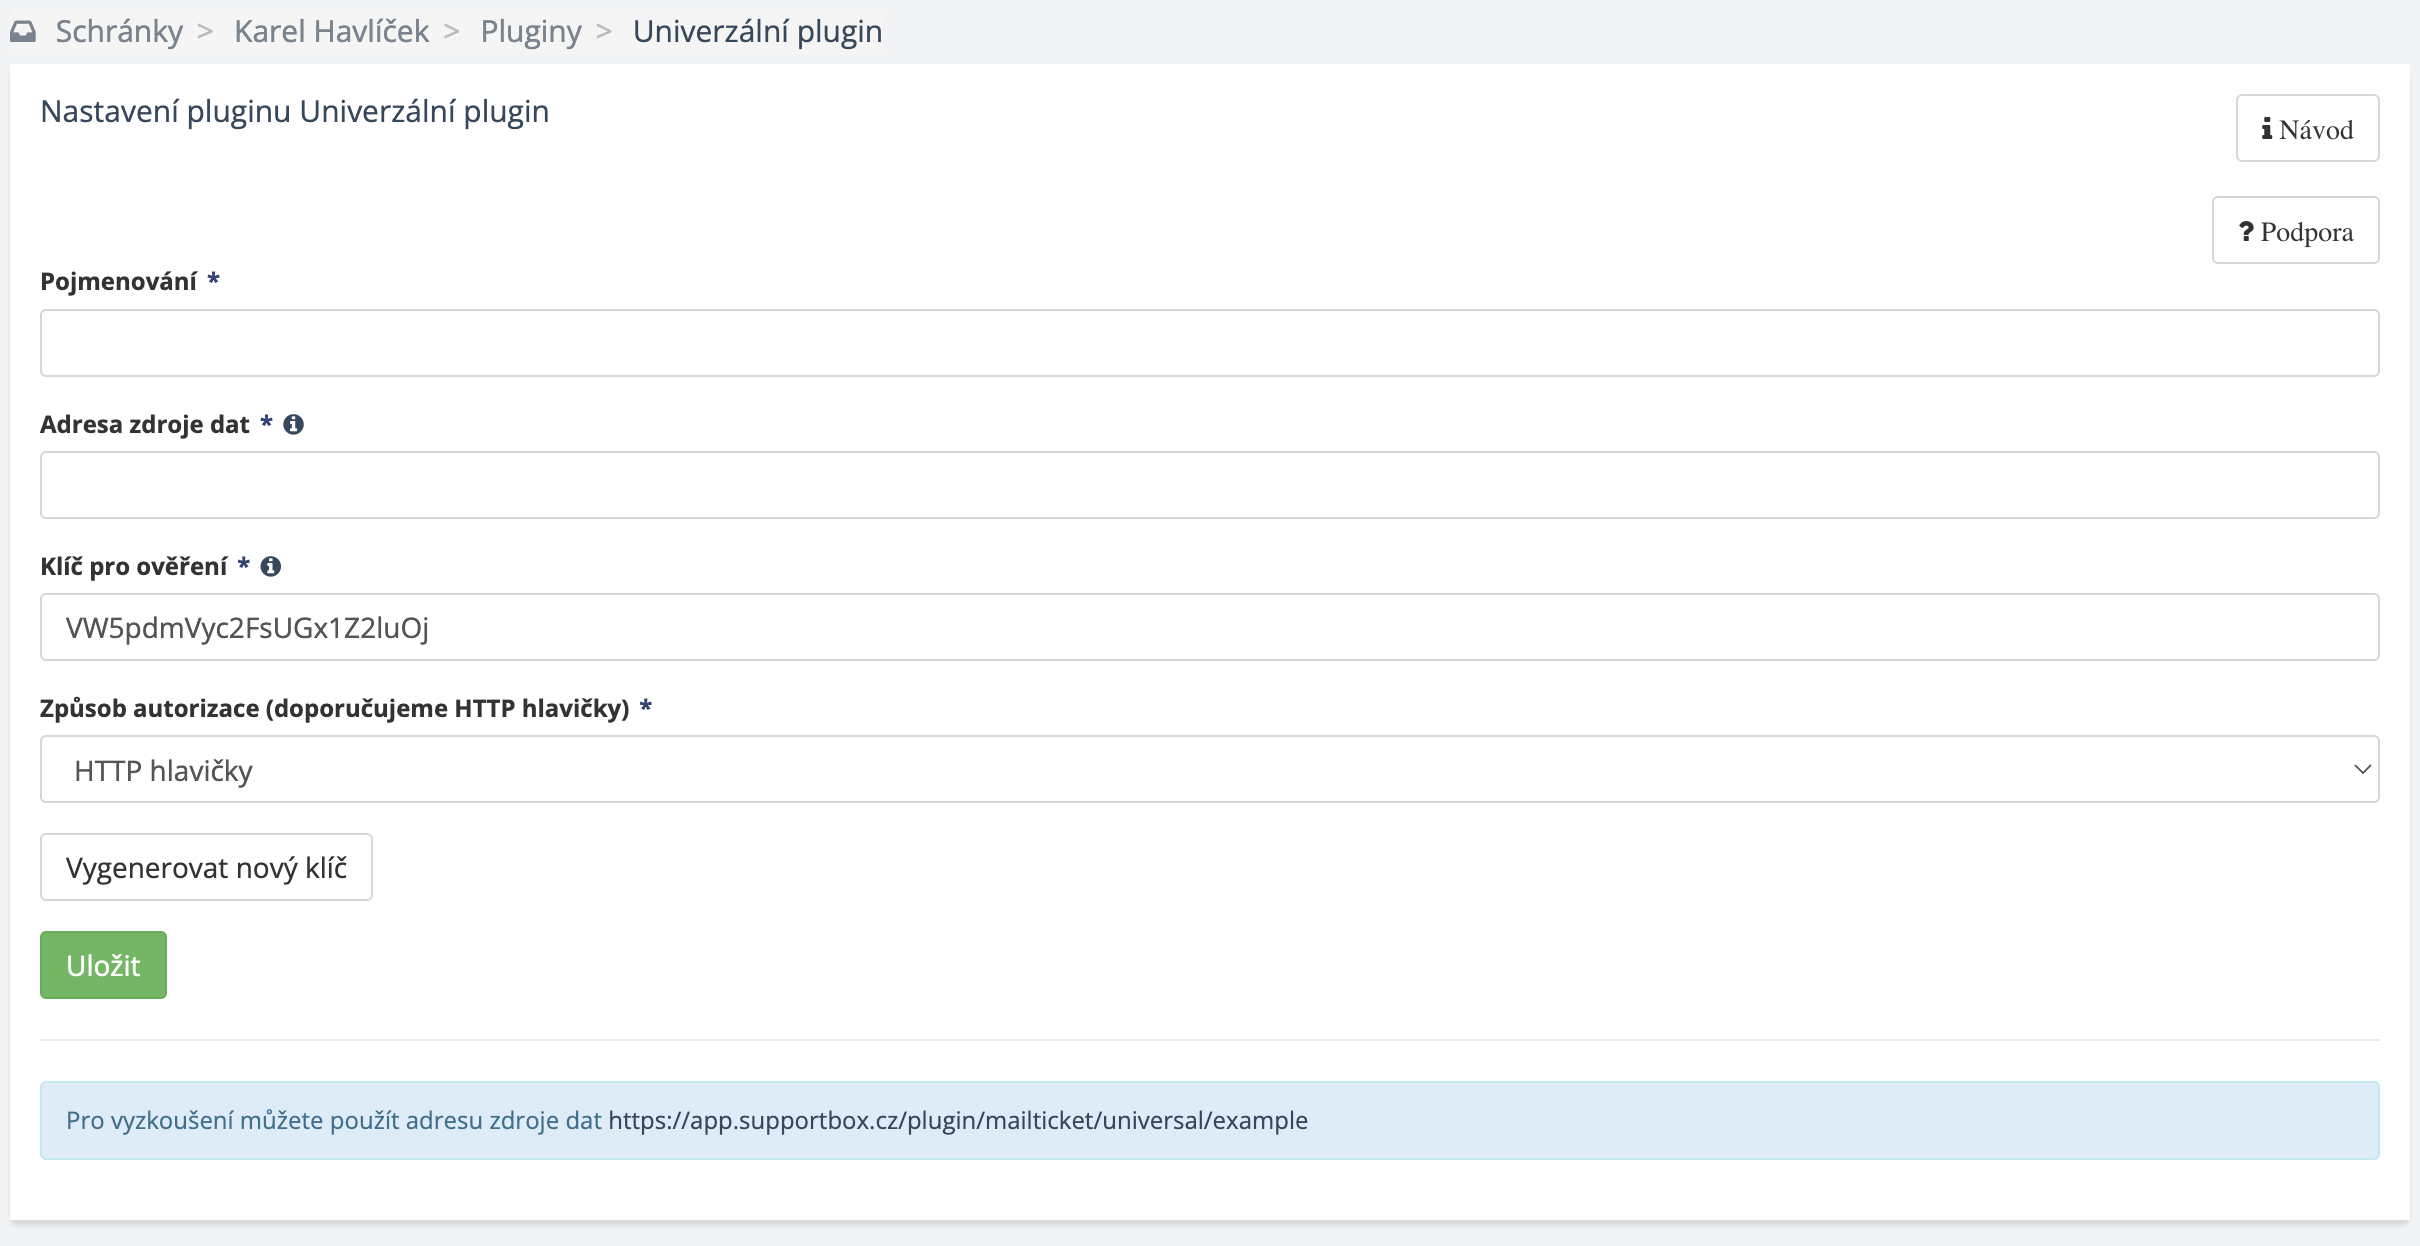Click the Univerzální plugin breadcrumb item
The width and height of the screenshot is (2420, 1246).
(757, 32)
